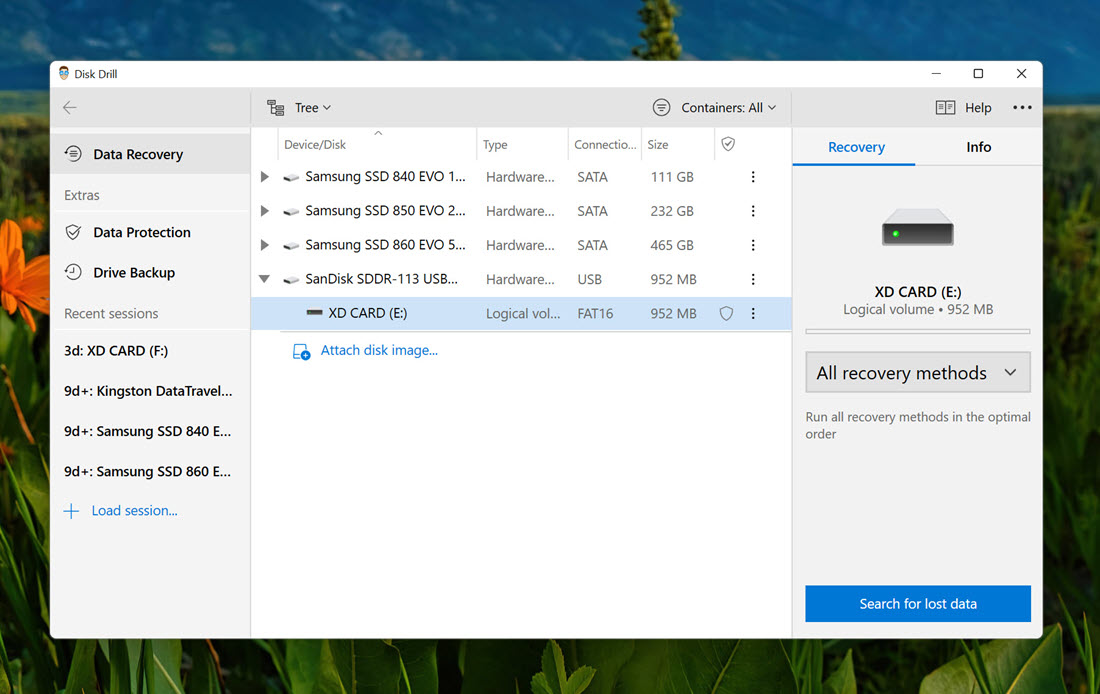Image resolution: width=1100 pixels, height=694 pixels.
Task: Open options menu for XD CARD (E:)
Action: point(753,313)
